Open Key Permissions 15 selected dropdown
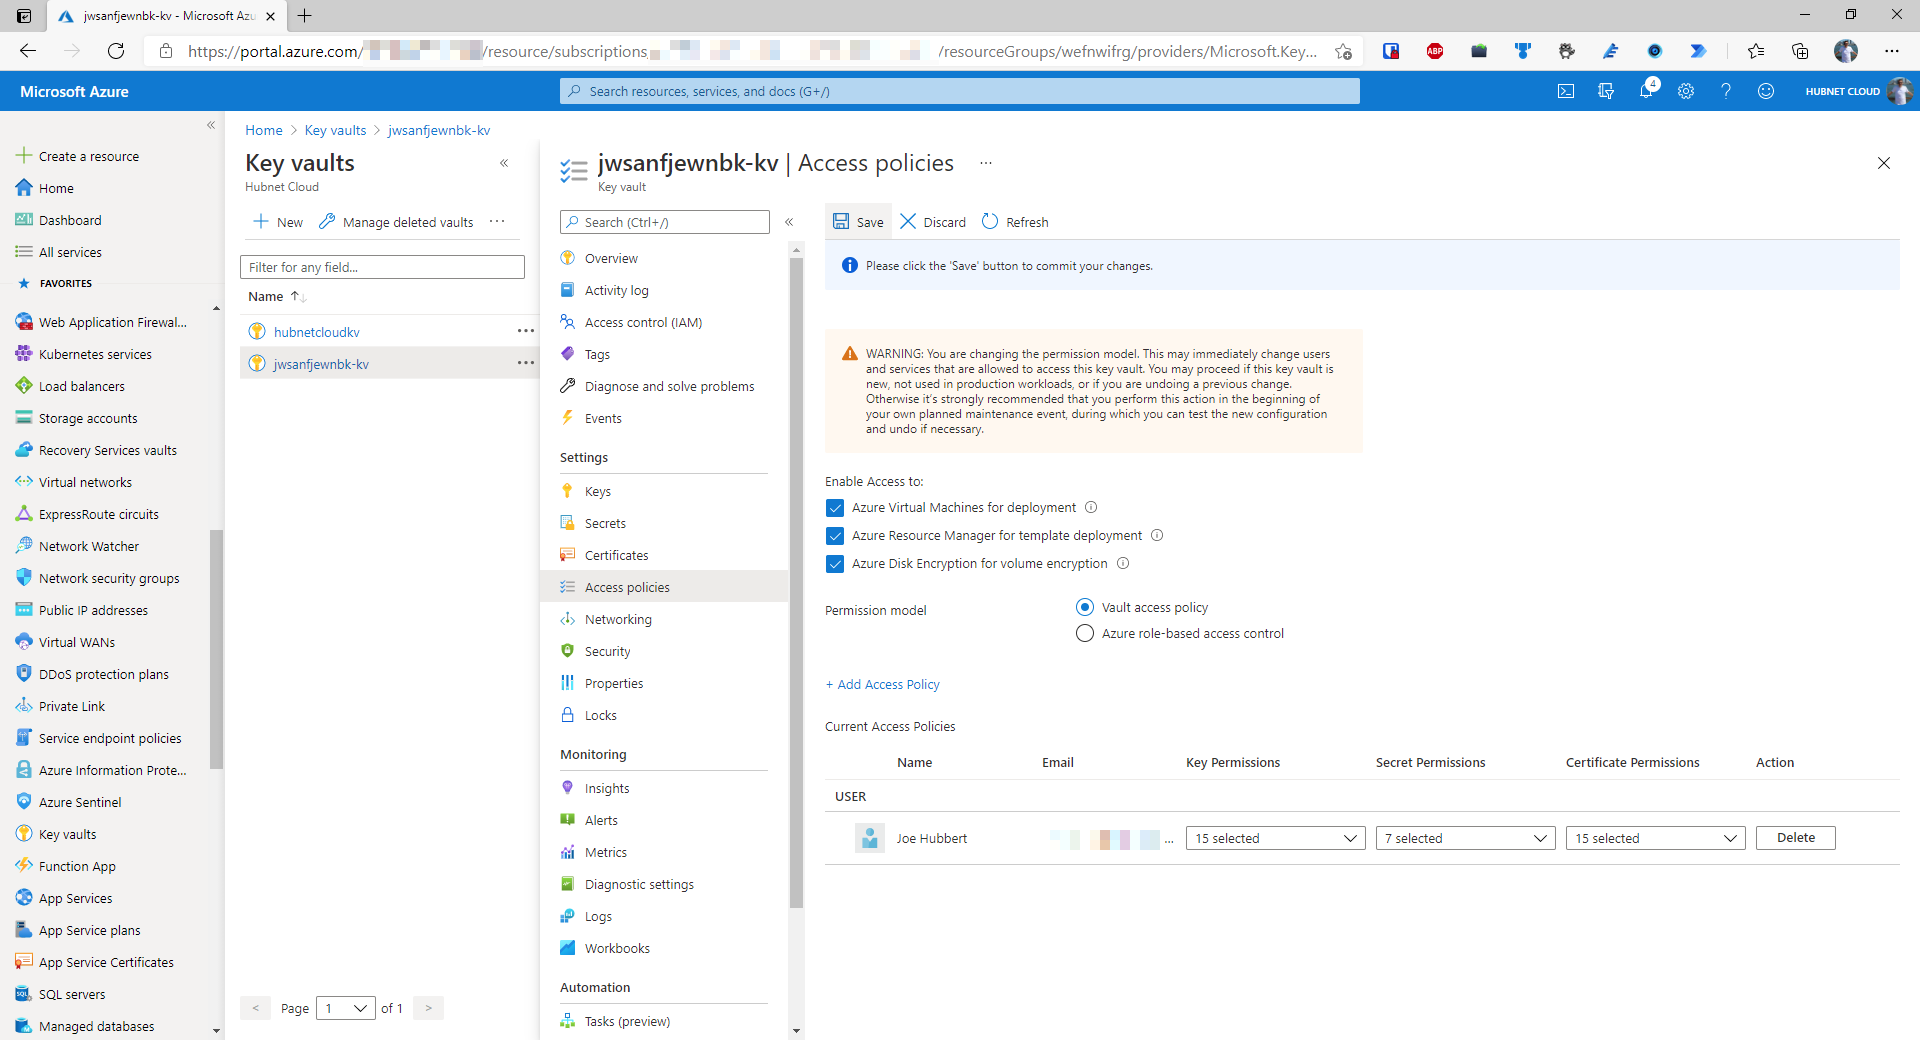 click(1275, 838)
